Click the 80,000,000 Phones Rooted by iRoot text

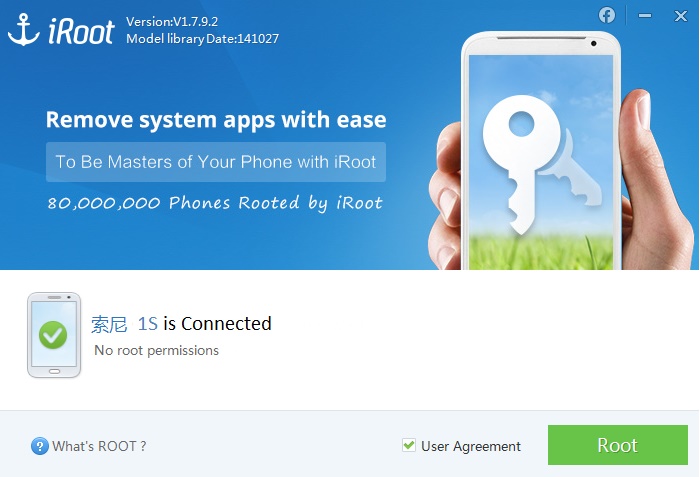tap(215, 203)
